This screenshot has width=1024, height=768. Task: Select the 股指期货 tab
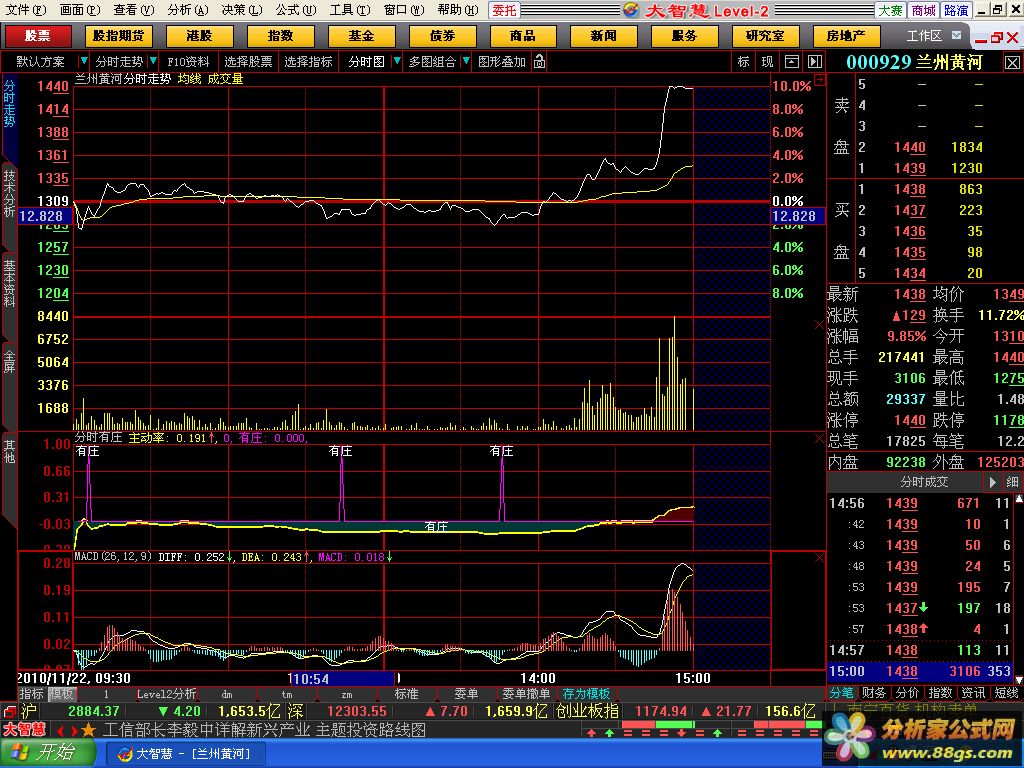pyautogui.click(x=118, y=36)
